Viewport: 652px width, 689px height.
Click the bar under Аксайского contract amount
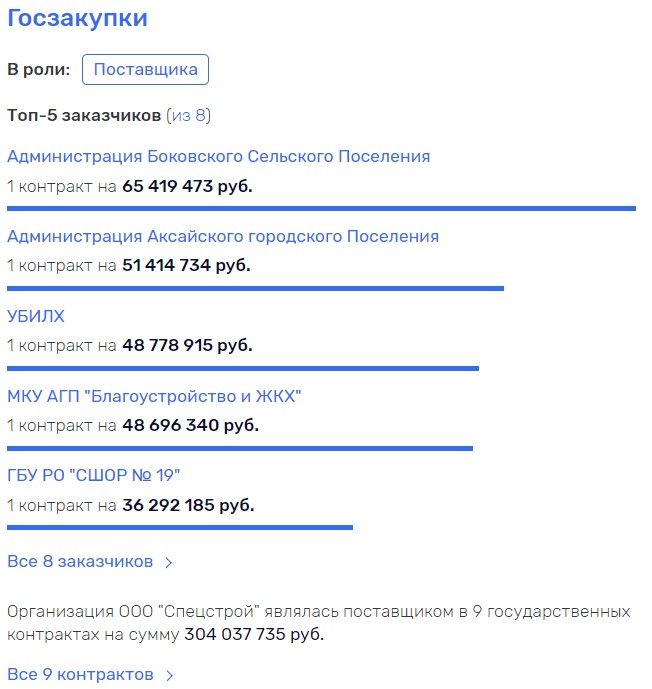tap(255, 288)
